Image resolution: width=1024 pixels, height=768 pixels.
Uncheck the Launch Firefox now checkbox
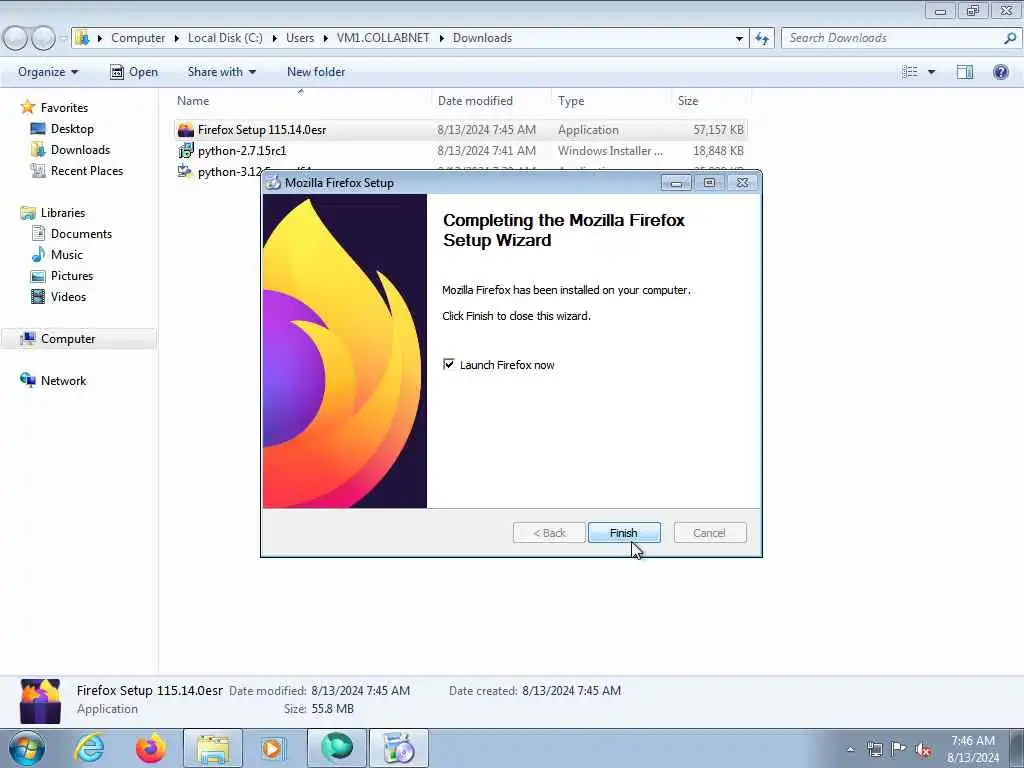[449, 364]
